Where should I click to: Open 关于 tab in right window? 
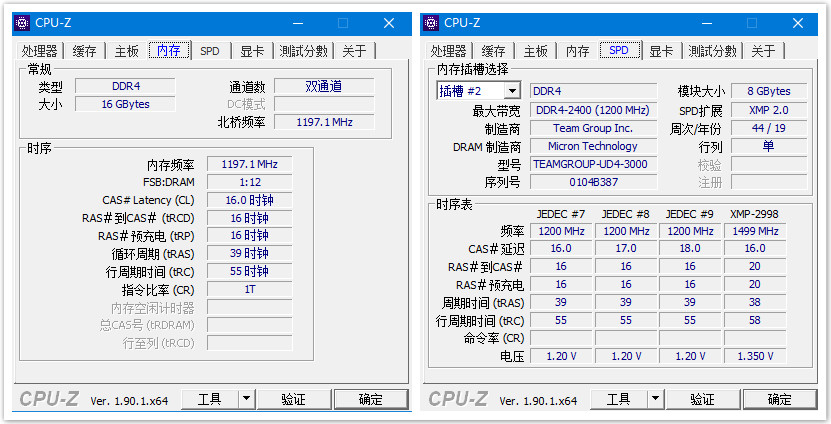click(x=764, y=51)
